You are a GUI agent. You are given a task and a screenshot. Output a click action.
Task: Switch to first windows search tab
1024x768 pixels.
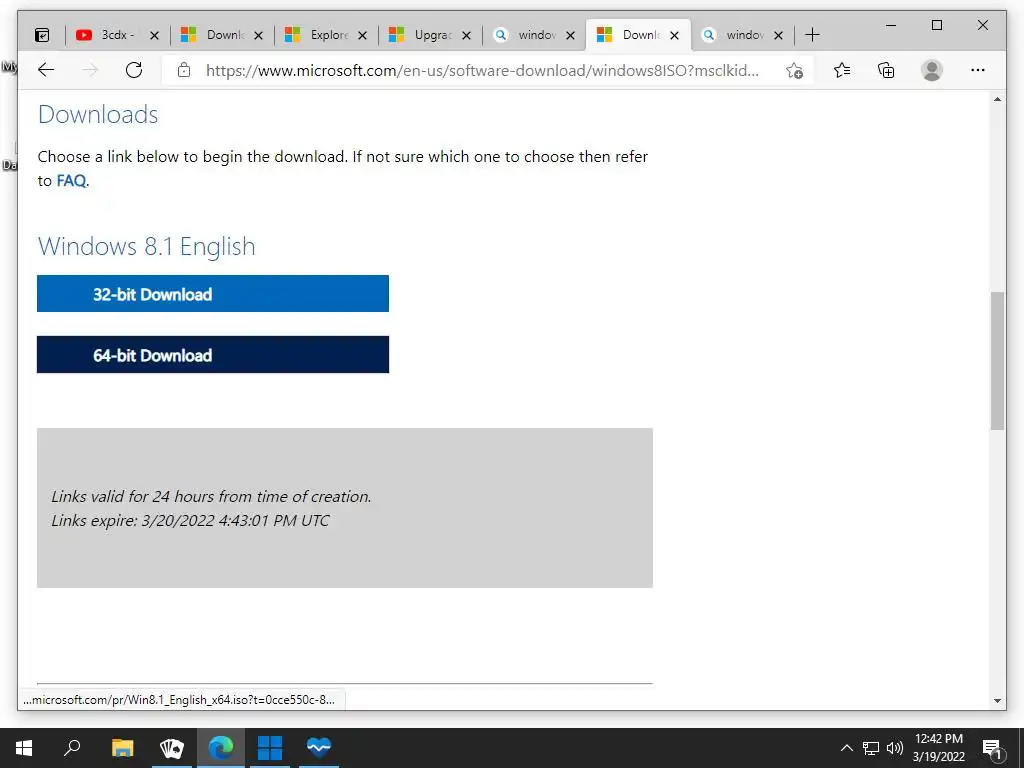[525, 35]
